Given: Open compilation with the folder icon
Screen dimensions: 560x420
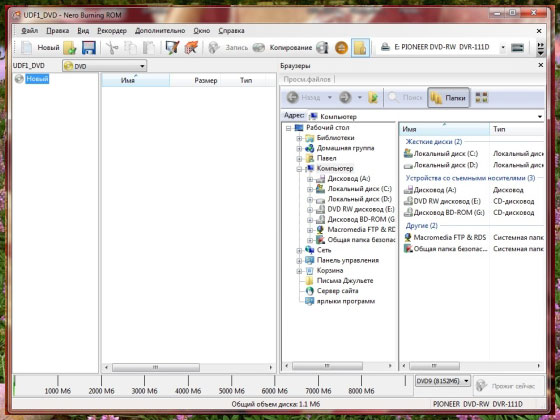Looking at the screenshot, I should coord(70,48).
